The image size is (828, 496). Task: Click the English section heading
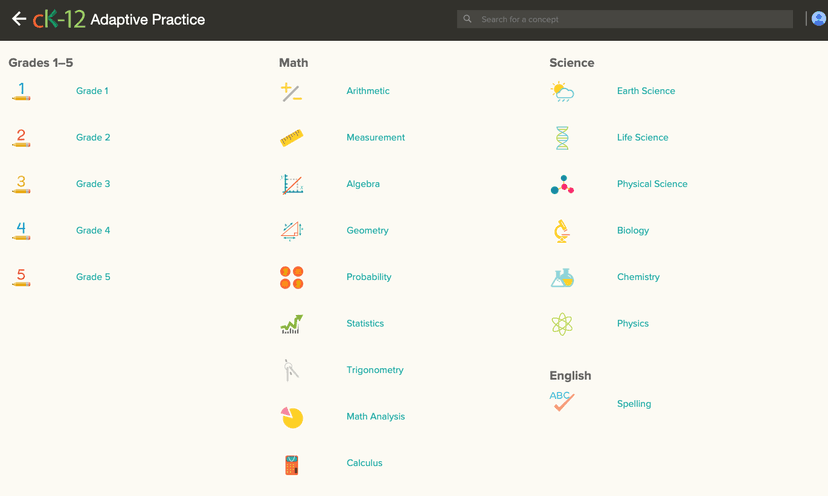pyautogui.click(x=570, y=376)
